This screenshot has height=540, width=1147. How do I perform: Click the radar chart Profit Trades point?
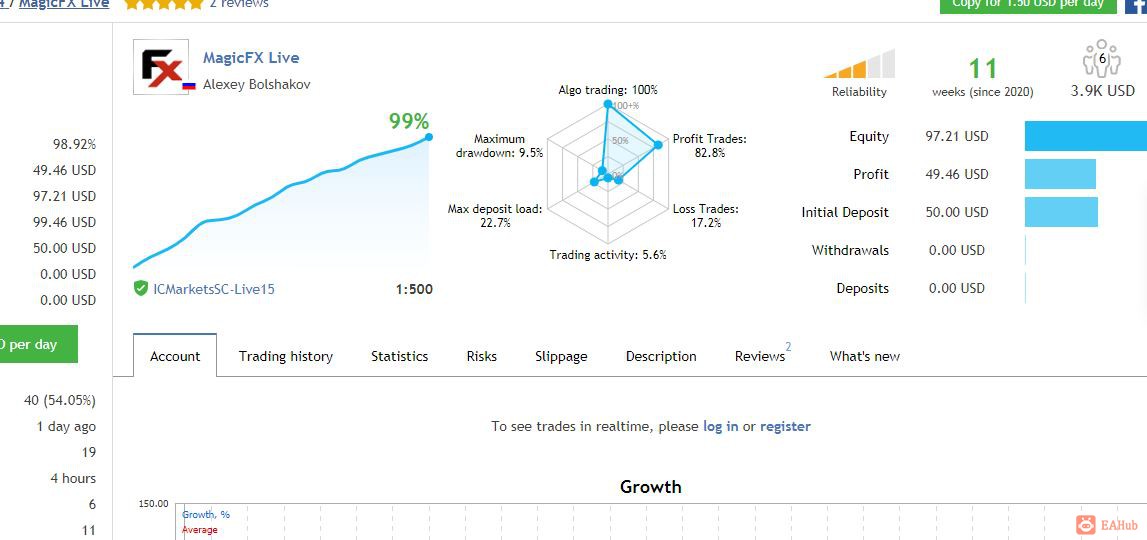pos(658,145)
